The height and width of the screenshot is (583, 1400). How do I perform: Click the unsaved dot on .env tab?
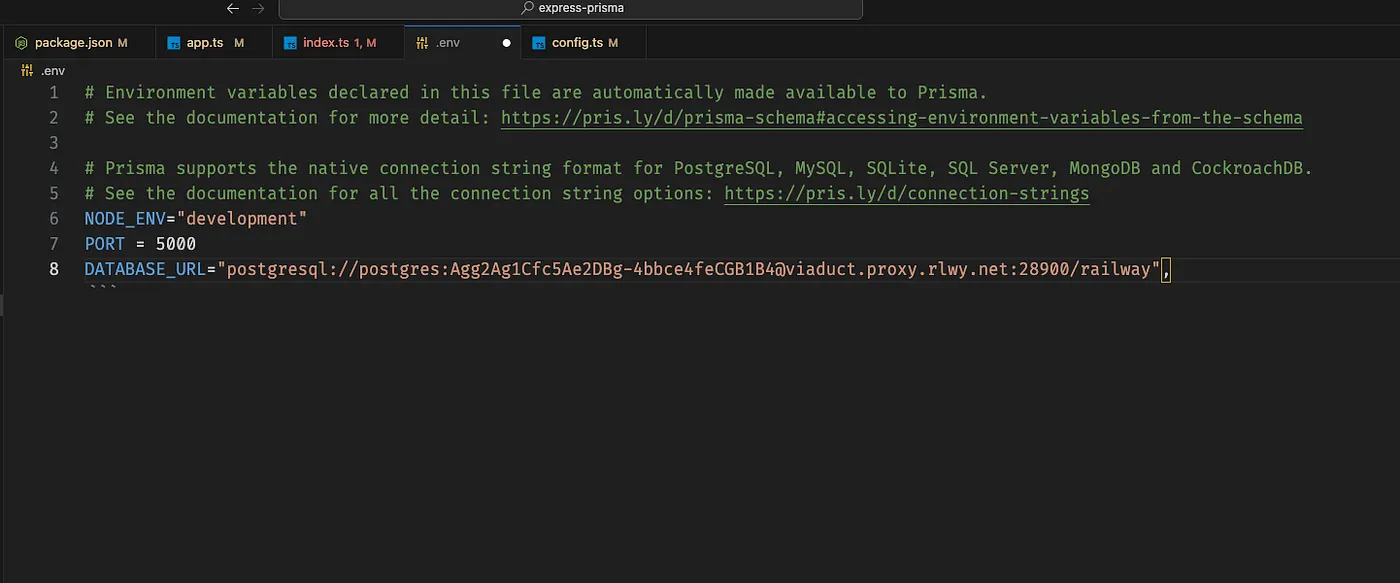coord(506,44)
